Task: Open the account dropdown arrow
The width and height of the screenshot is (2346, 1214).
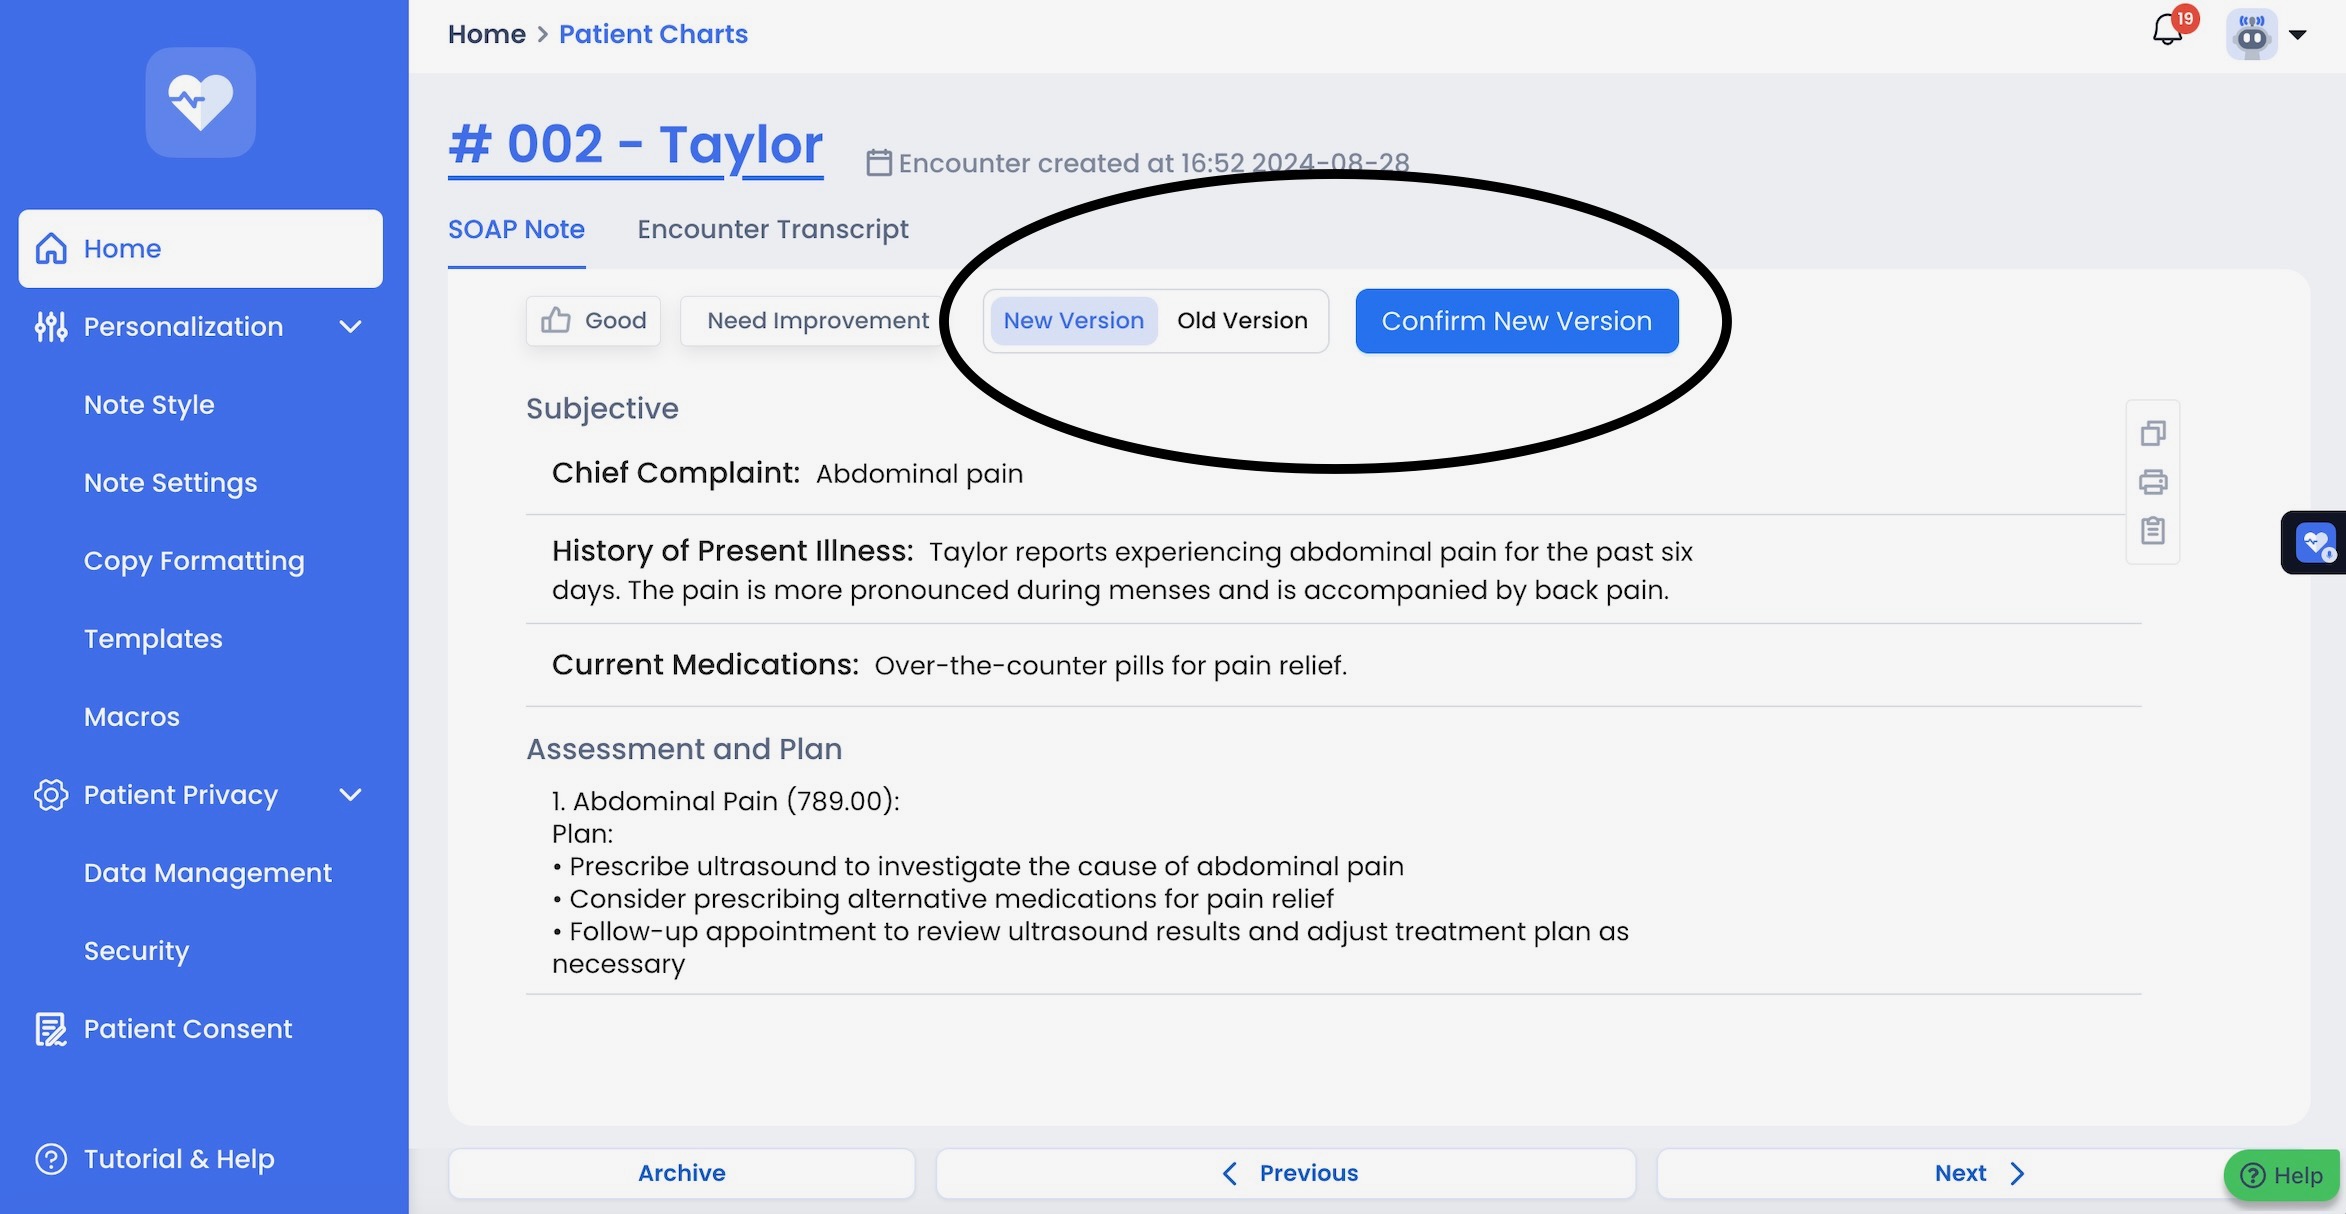Action: (2298, 34)
